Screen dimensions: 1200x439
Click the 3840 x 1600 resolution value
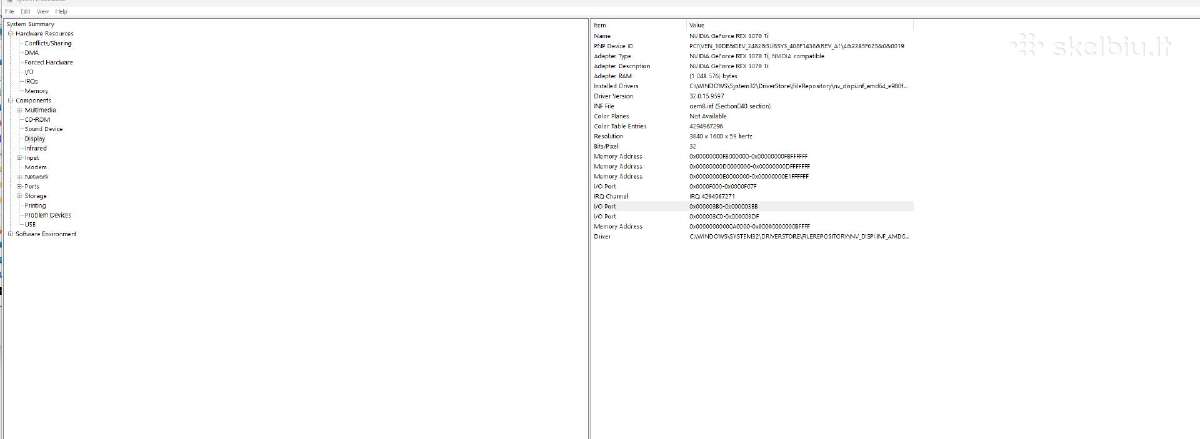click(x=721, y=136)
